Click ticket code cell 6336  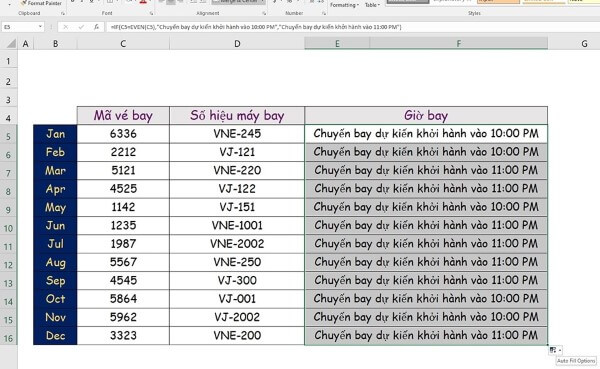tap(123, 134)
